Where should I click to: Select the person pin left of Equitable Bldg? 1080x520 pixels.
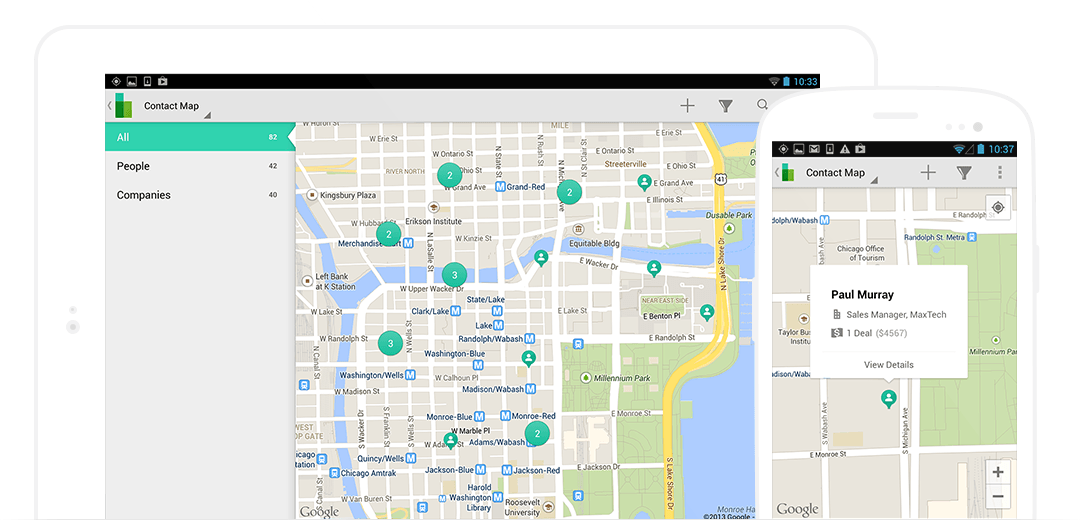coord(541,258)
